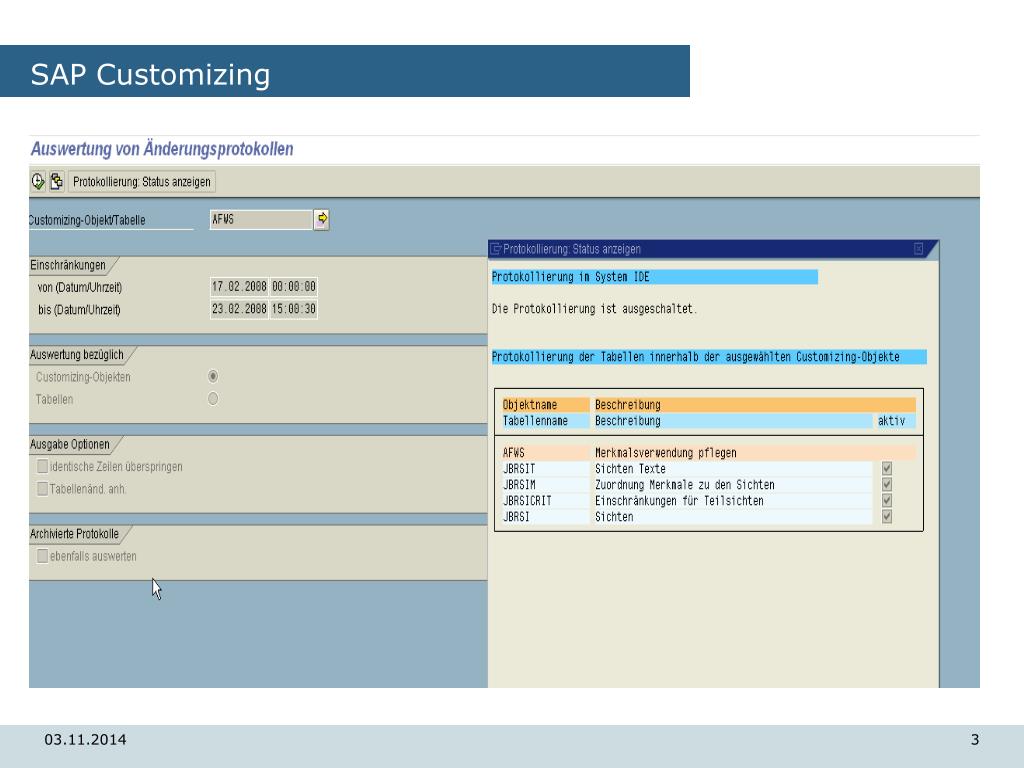
Task: Click JBRSIT table name cell
Action: [545, 469]
